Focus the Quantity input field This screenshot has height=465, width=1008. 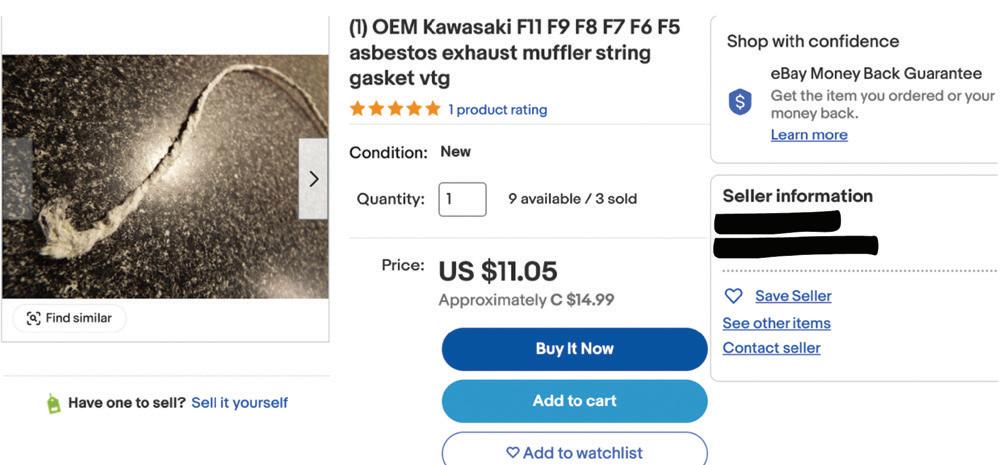(x=462, y=199)
